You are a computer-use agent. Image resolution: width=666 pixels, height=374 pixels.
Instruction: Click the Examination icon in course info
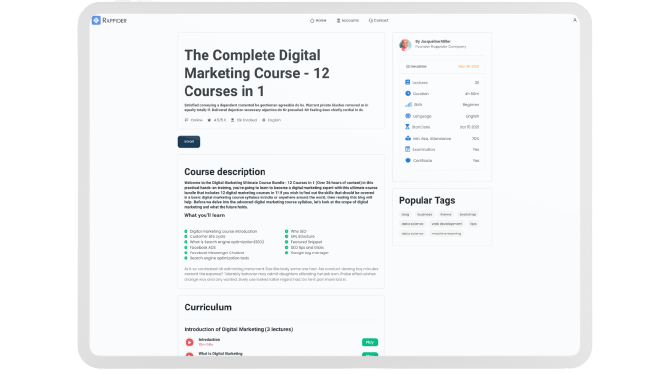tap(407, 149)
